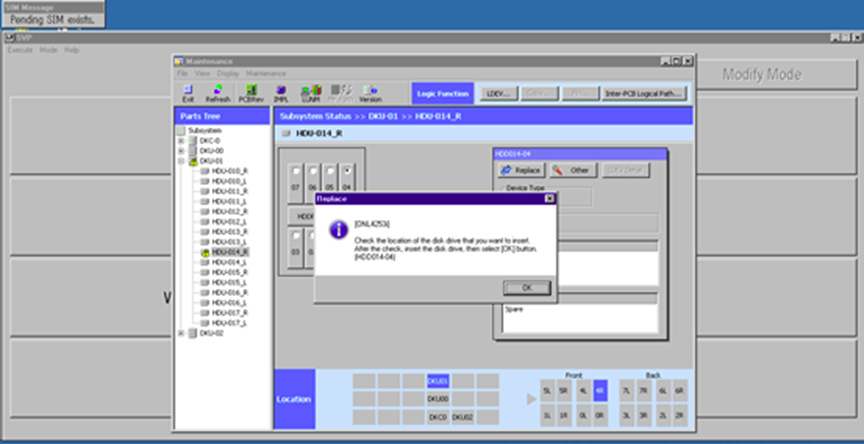Click the Refresh toolbar icon
This screenshot has height=444, width=864.
pos(217,93)
